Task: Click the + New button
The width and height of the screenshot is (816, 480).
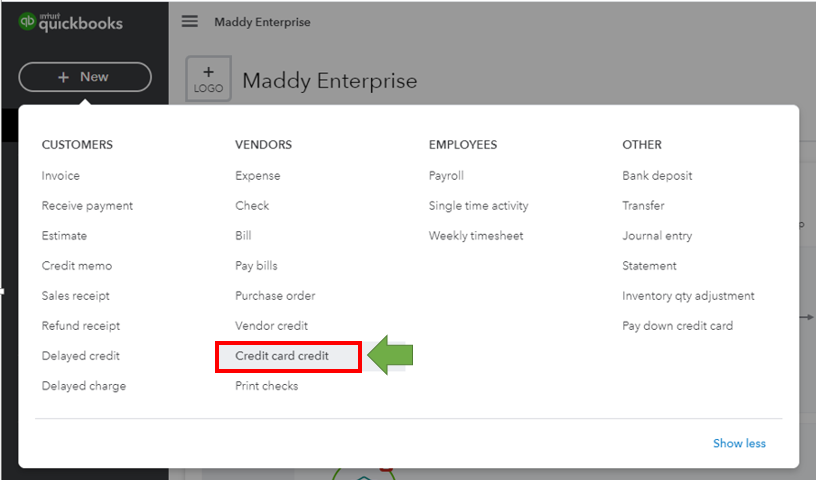Action: pyautogui.click(x=85, y=77)
